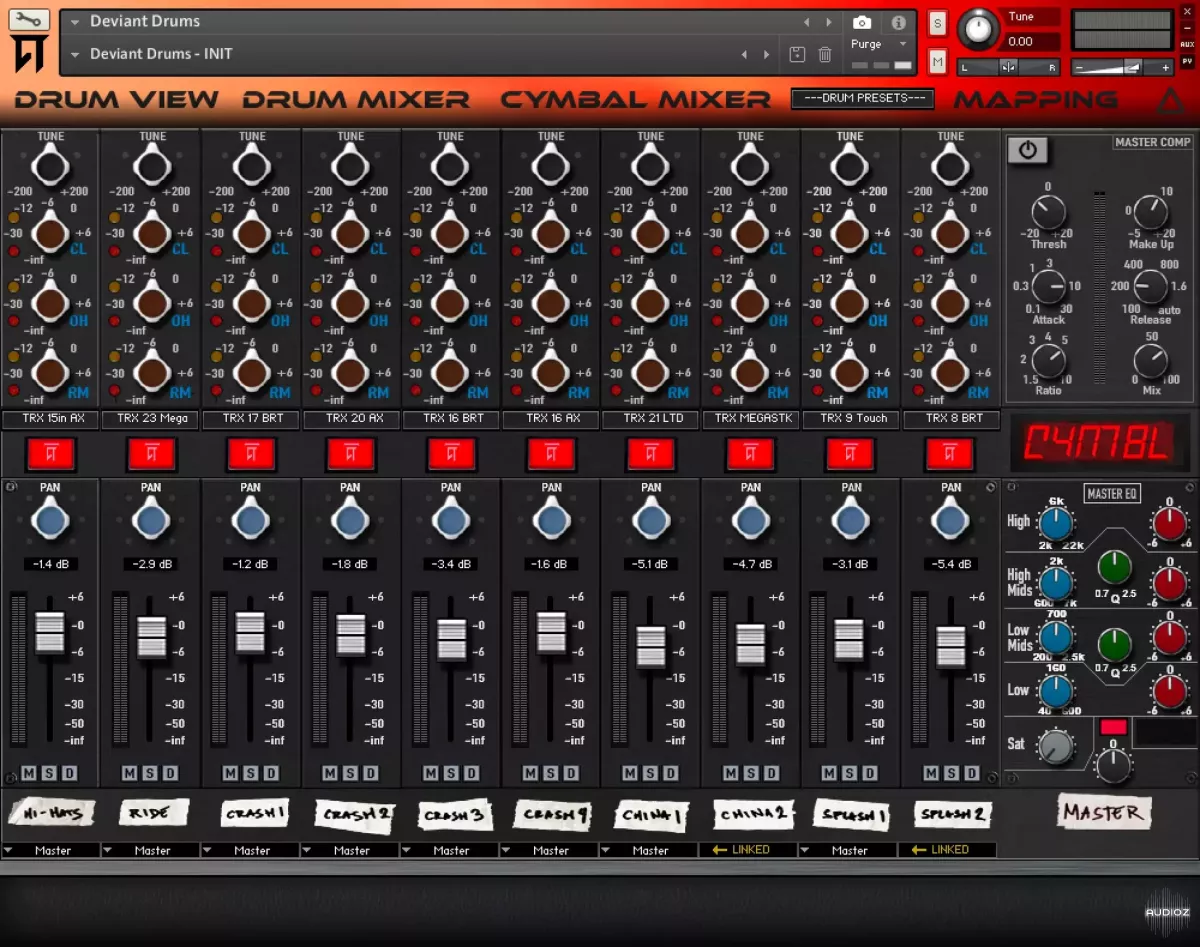Open the DRUM PRESETS dropdown
1200x947 pixels.
(x=862, y=98)
